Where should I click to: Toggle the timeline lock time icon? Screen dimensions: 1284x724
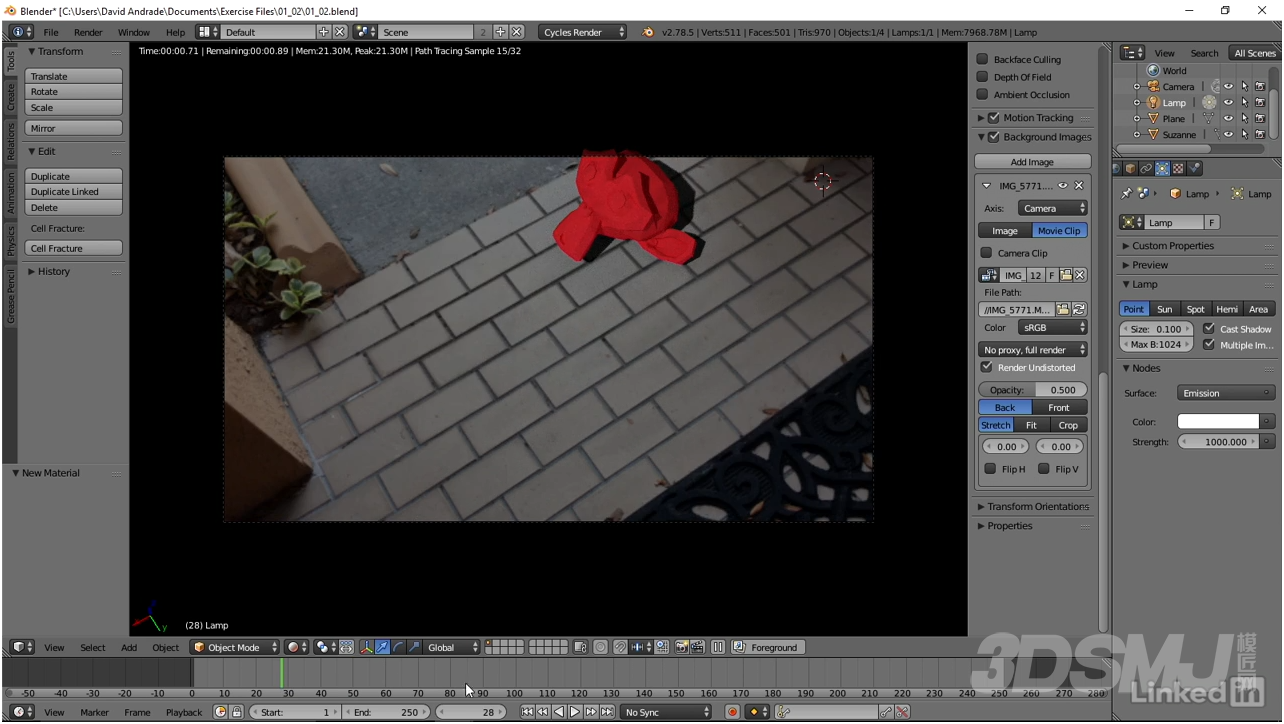coord(237,712)
